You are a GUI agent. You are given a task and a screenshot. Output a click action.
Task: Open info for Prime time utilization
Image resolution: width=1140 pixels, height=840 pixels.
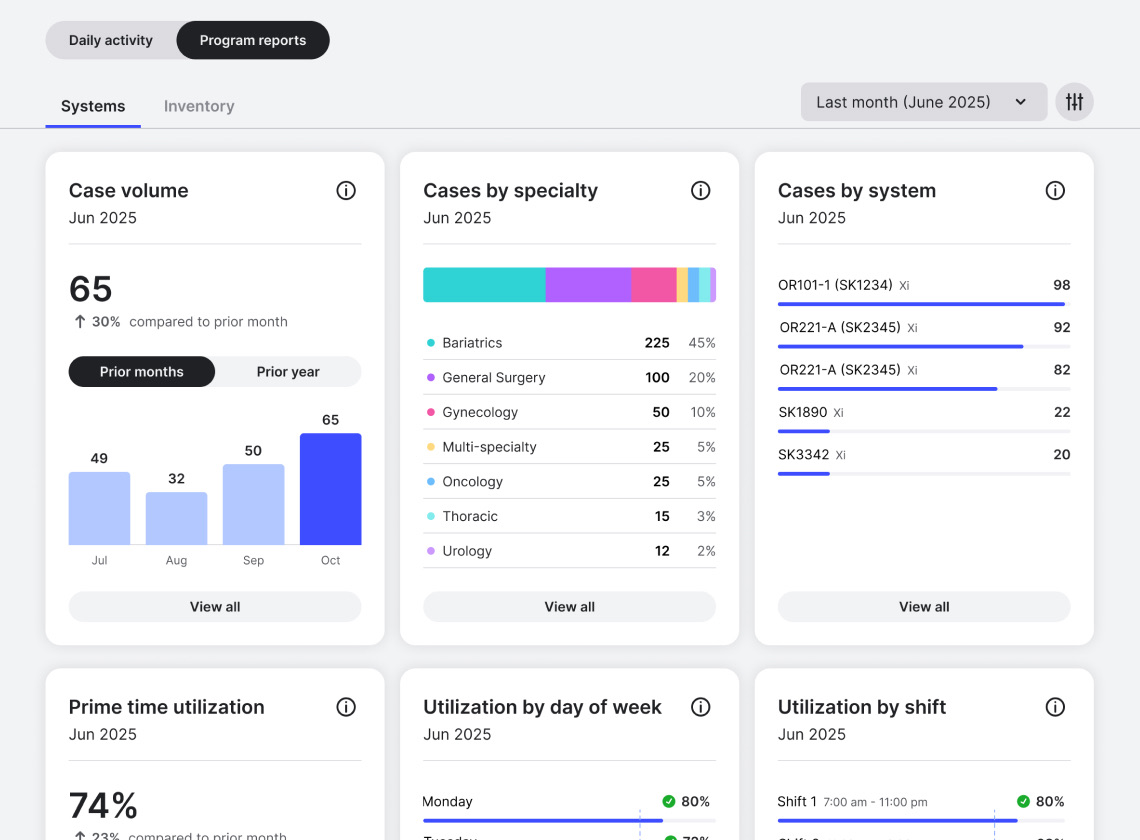tap(346, 707)
